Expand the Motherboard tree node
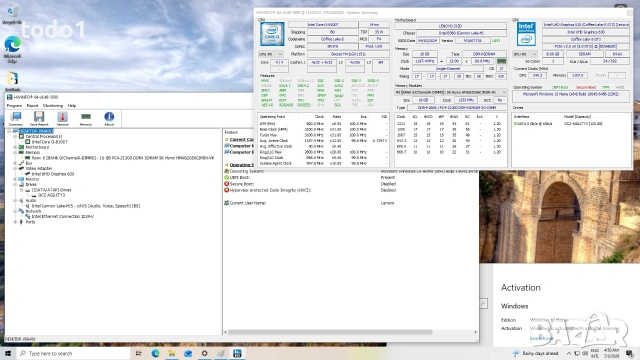 click(x=15, y=147)
